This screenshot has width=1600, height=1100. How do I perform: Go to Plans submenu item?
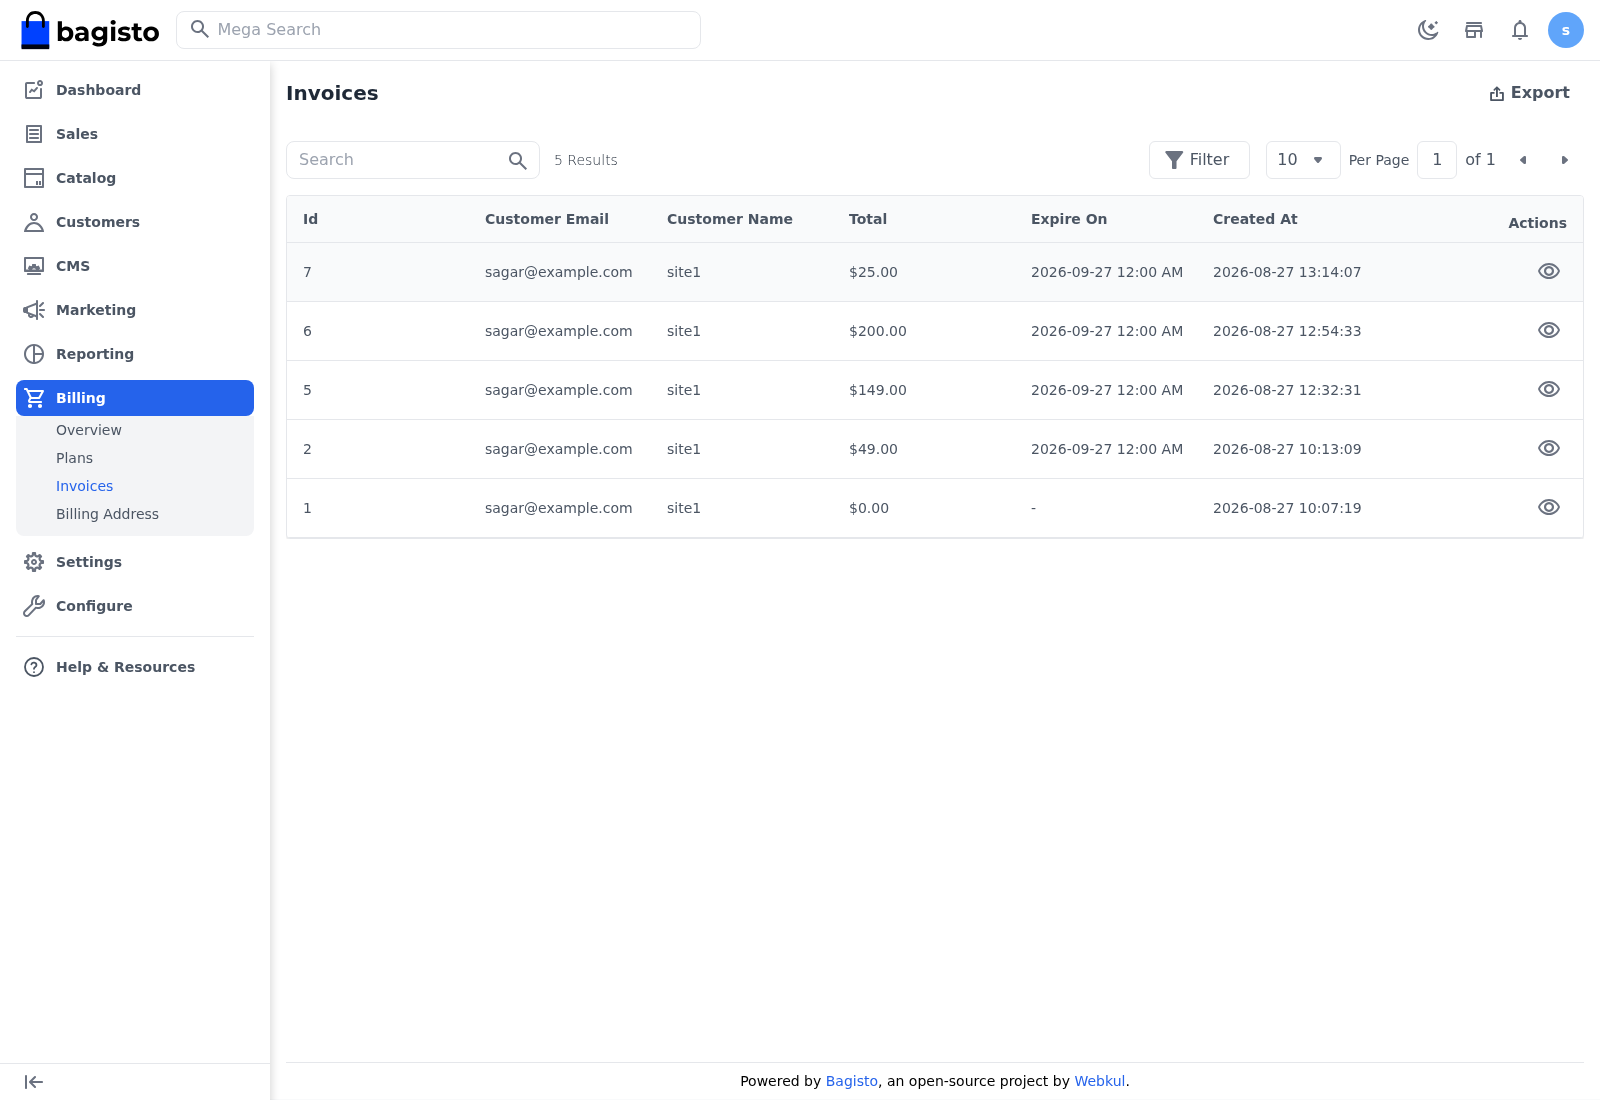pos(74,458)
